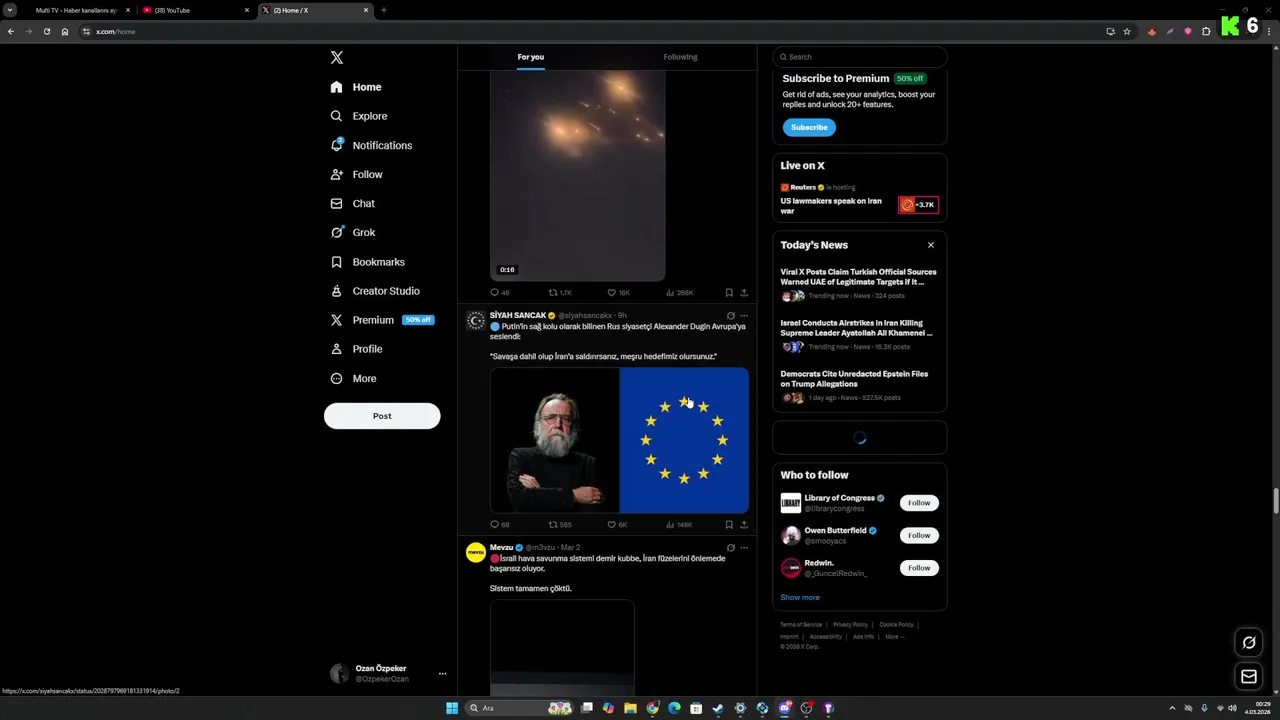Screen dimensions: 1280x720
Task: Open the Chat section
Action: pos(352,203)
